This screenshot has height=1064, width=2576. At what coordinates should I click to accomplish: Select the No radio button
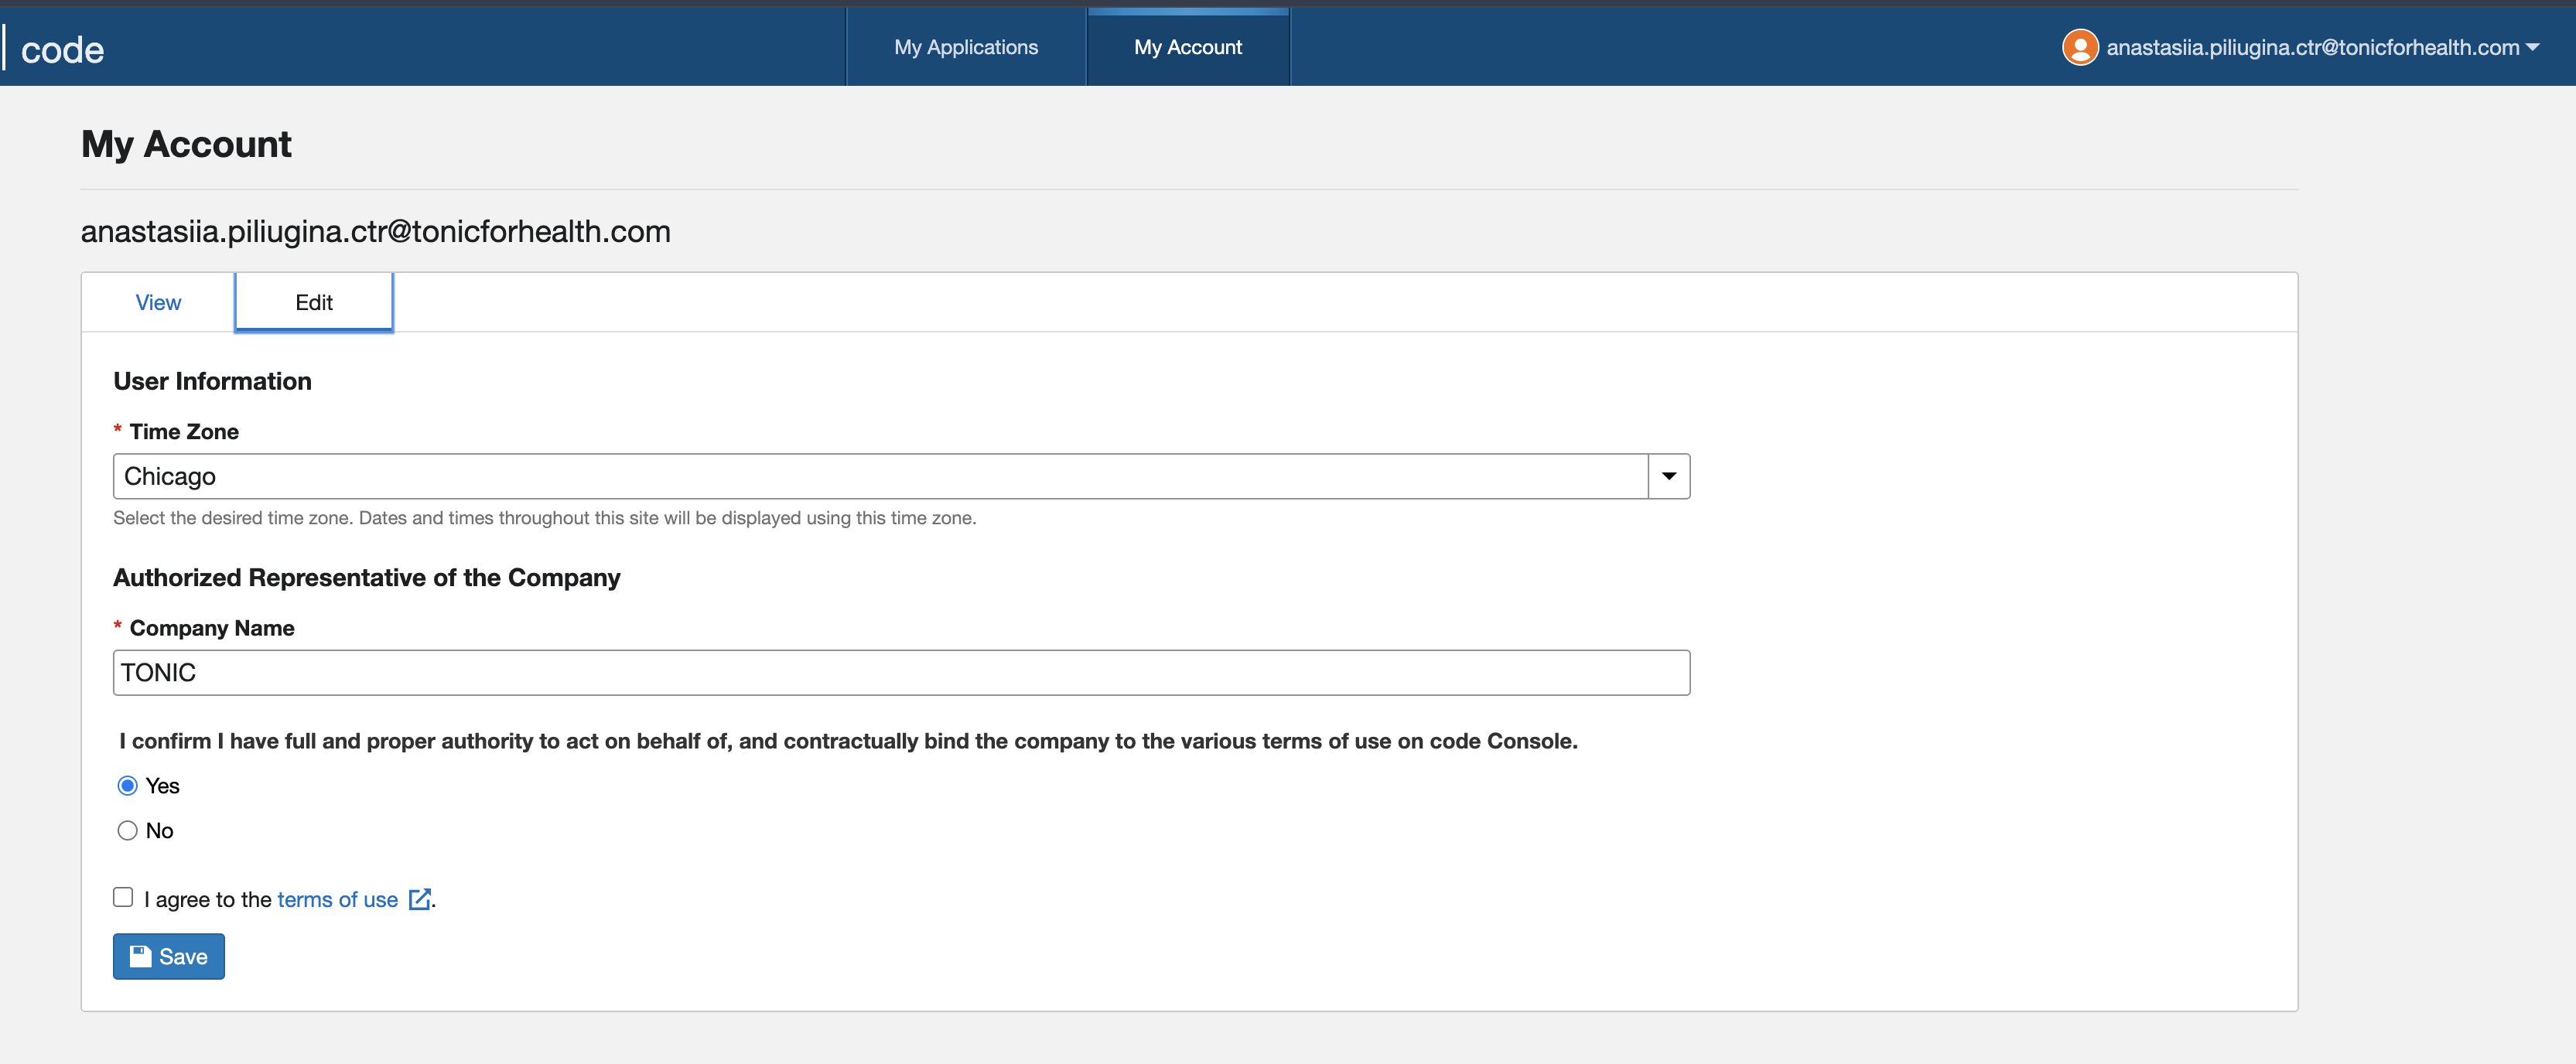point(127,831)
